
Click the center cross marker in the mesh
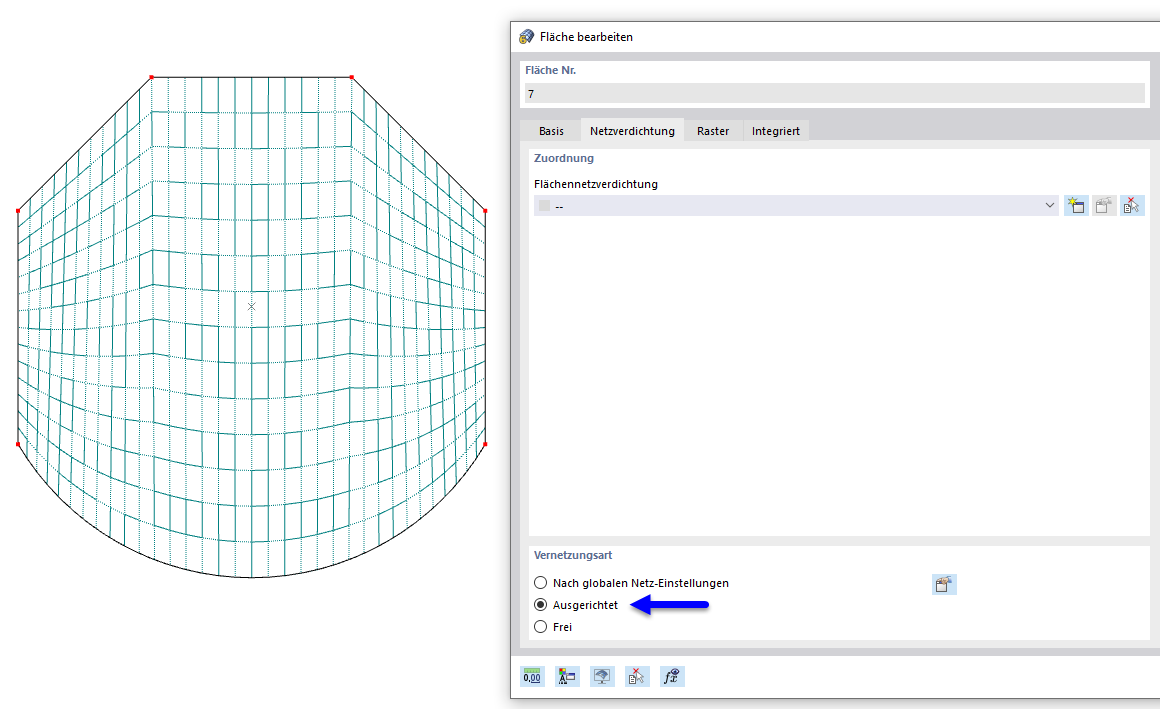[252, 306]
